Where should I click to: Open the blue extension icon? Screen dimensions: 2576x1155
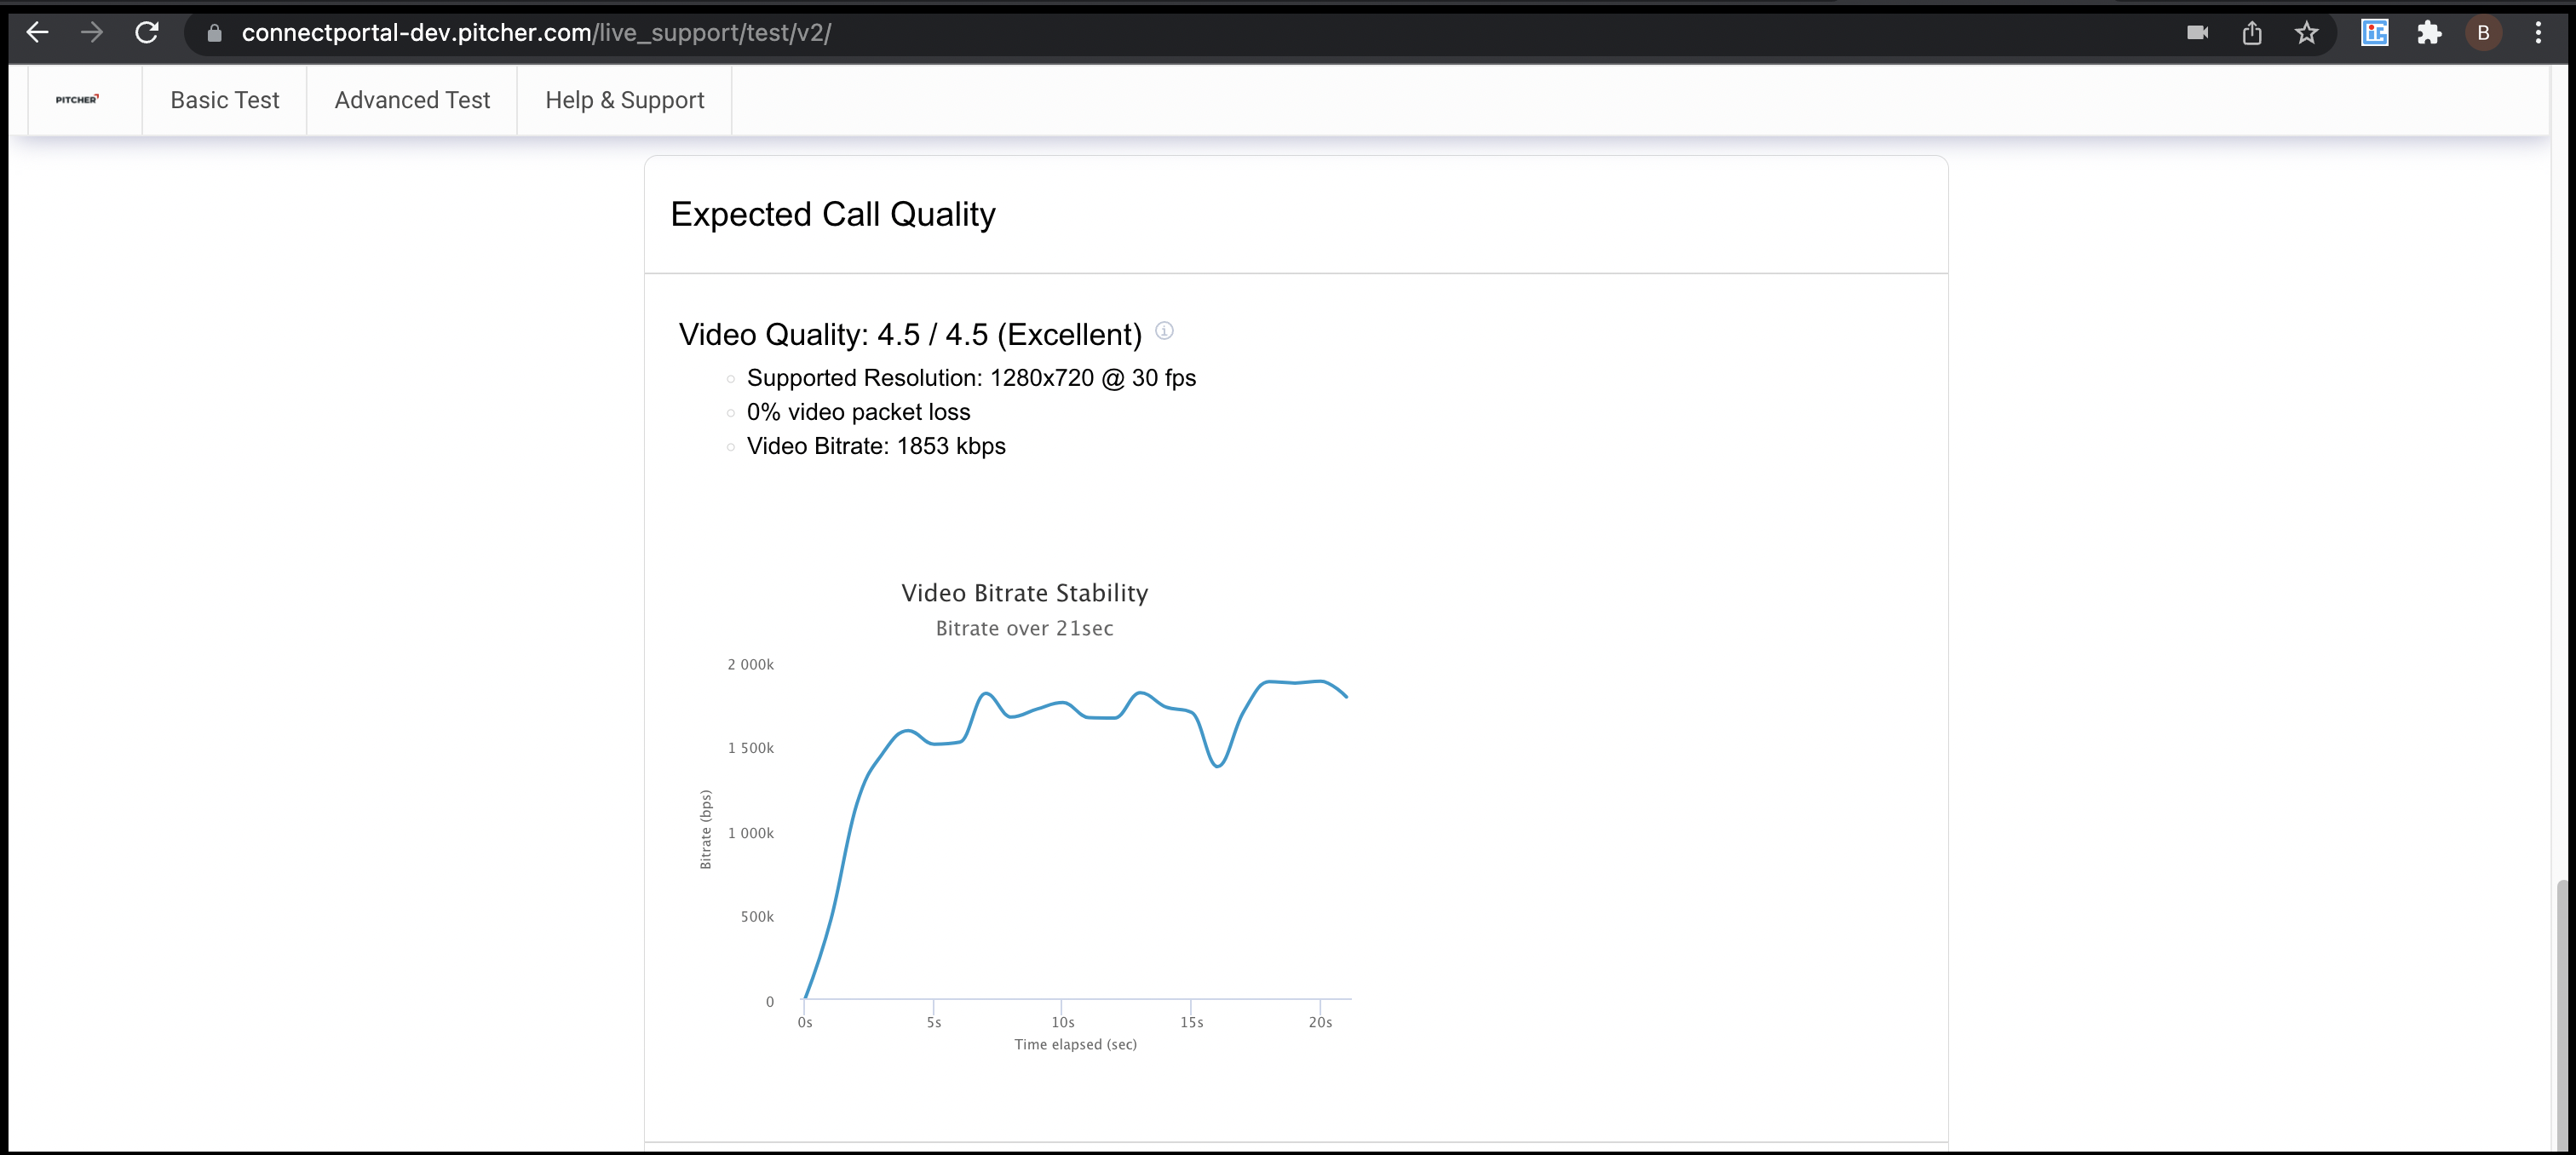tap(2375, 33)
